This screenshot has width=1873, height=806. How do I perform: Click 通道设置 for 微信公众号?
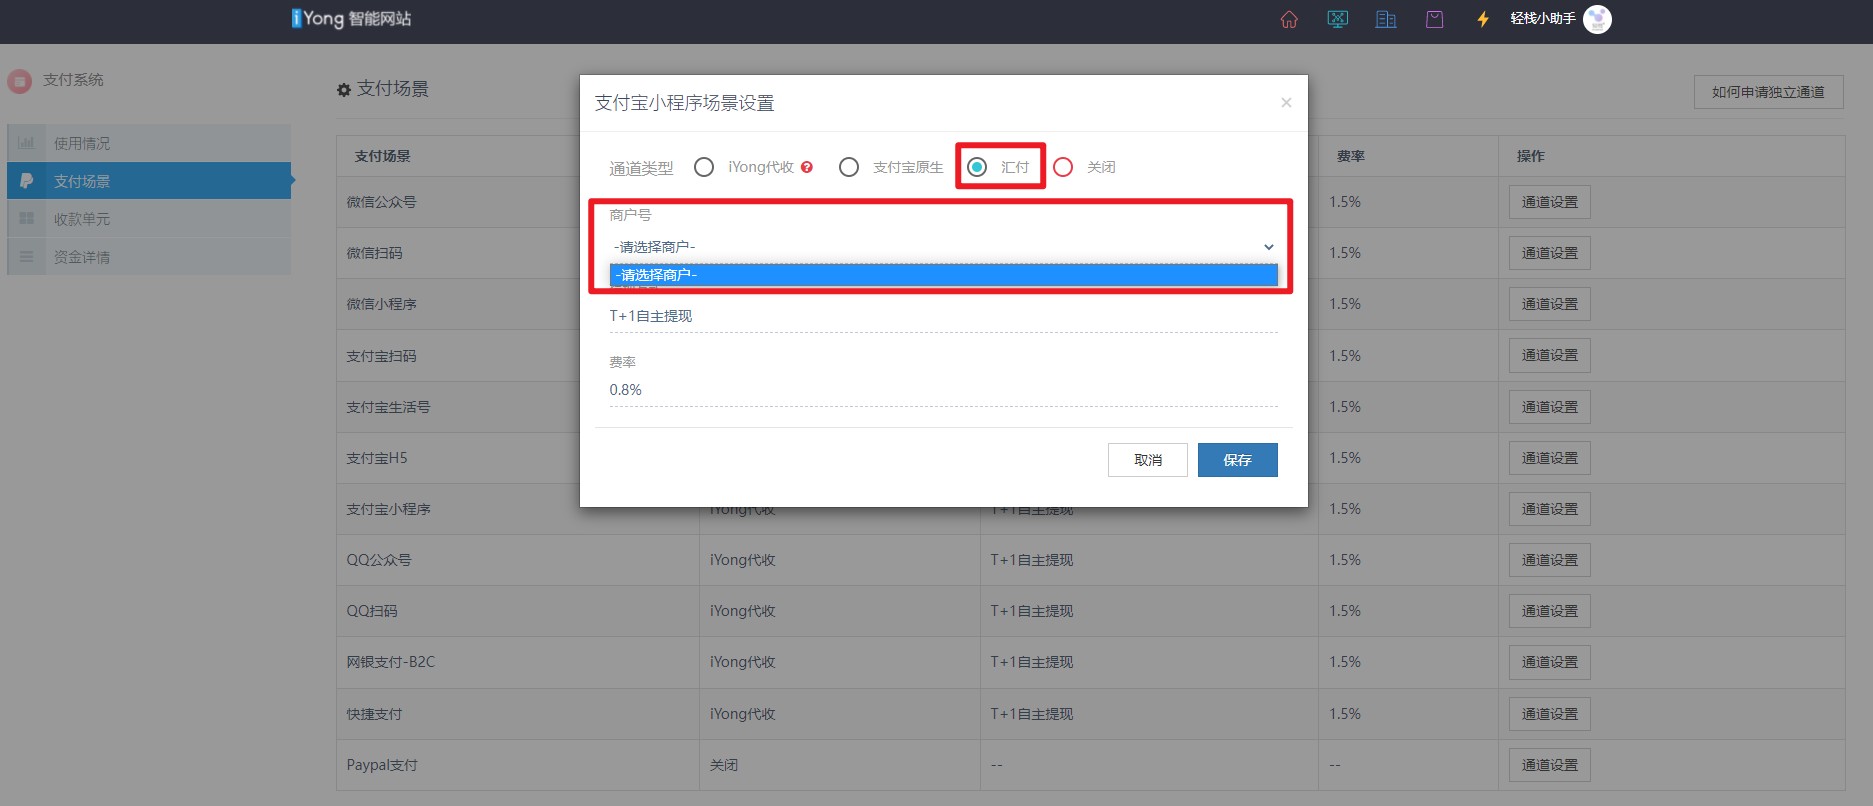tap(1550, 202)
